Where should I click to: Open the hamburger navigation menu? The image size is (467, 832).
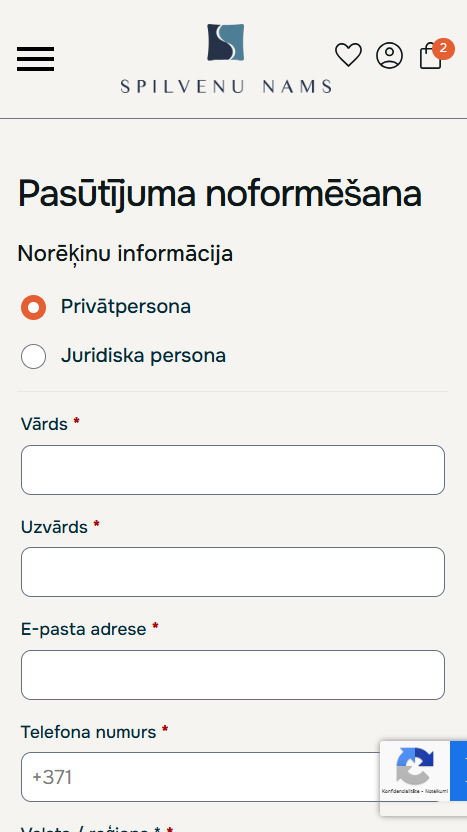coord(35,58)
